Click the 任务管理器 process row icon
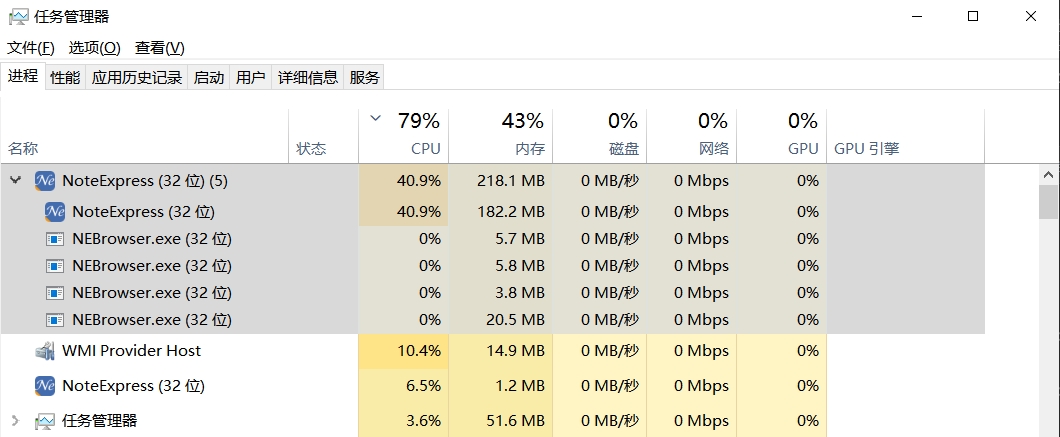This screenshot has width=1060, height=437. pos(45,421)
